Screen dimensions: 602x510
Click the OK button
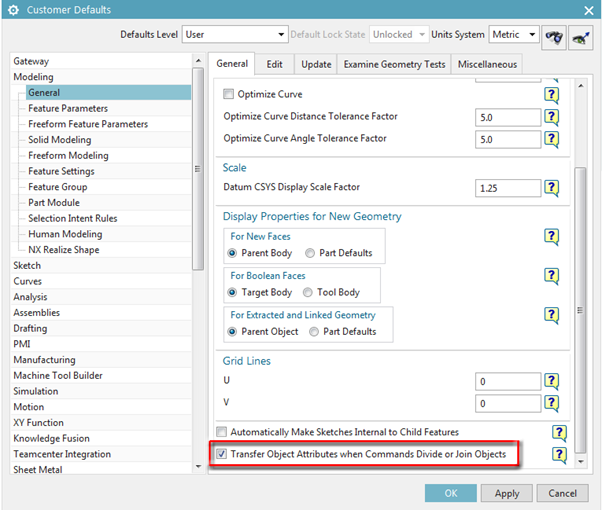click(450, 493)
